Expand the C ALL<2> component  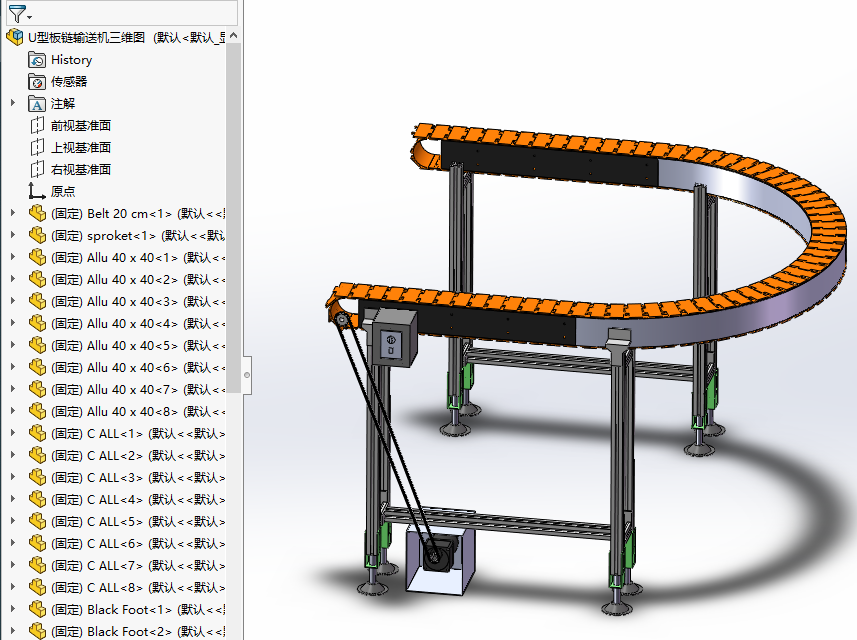click(x=13, y=455)
